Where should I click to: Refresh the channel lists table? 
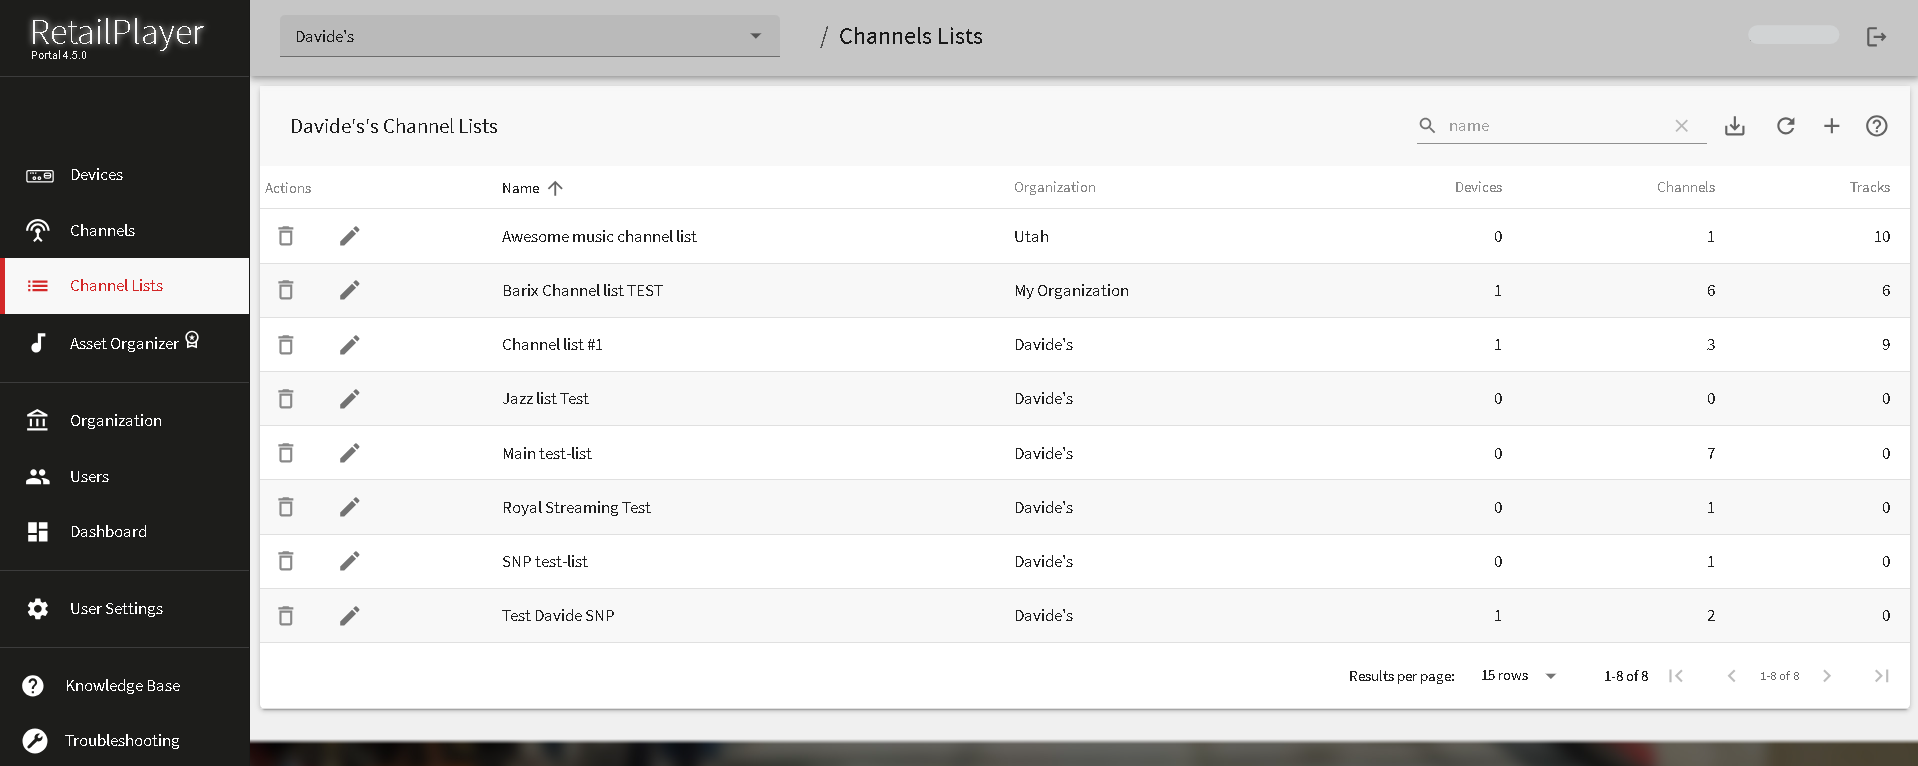1785,126
